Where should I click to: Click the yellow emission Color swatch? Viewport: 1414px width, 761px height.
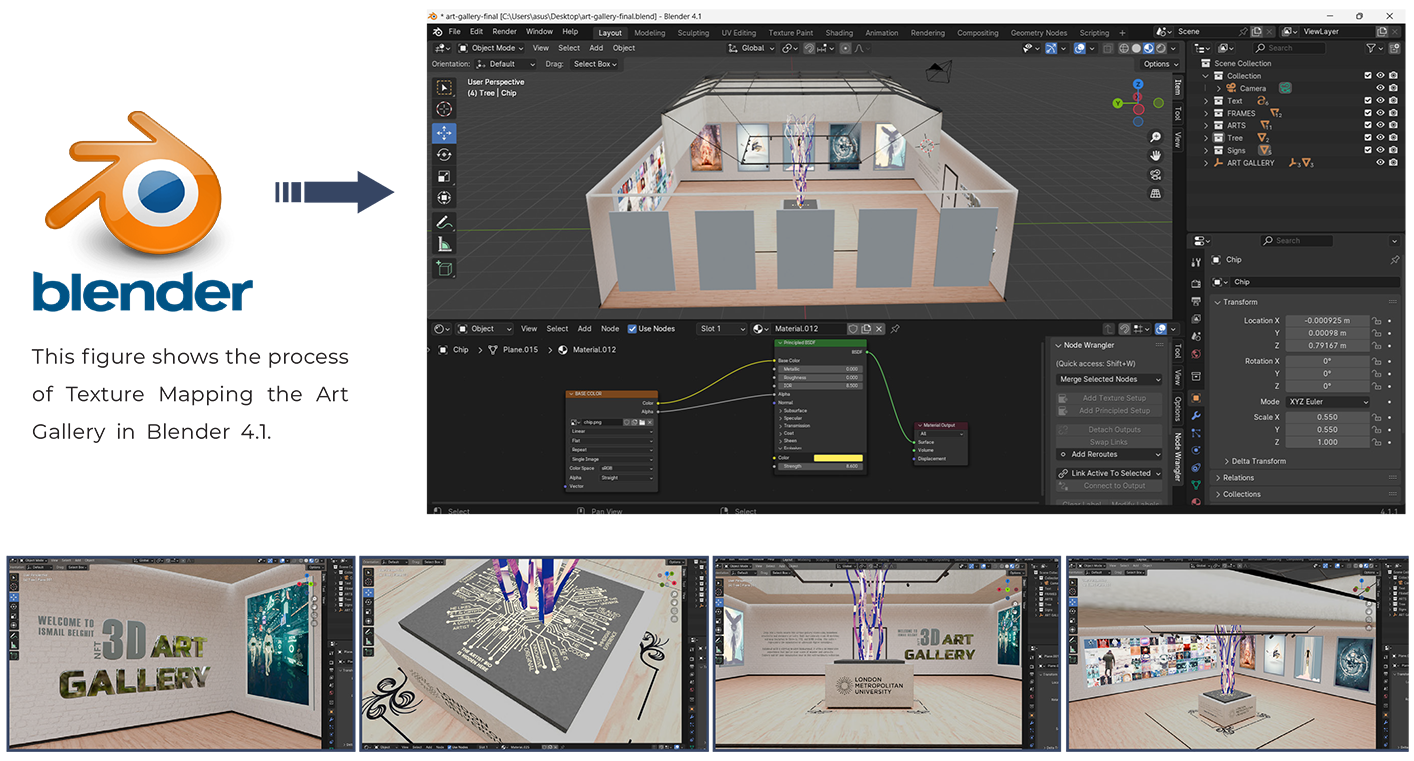click(x=838, y=458)
